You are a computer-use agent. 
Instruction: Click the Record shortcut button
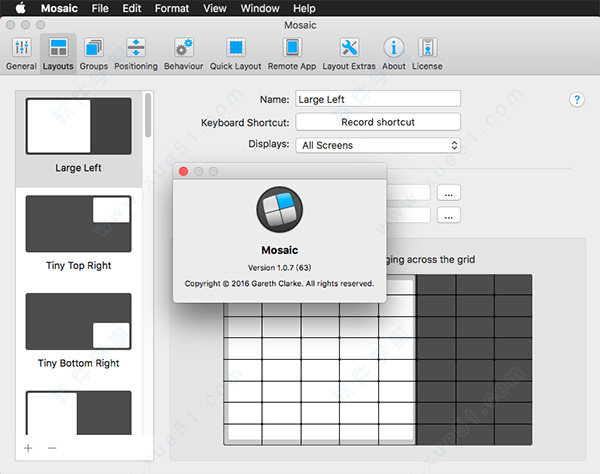tap(378, 122)
